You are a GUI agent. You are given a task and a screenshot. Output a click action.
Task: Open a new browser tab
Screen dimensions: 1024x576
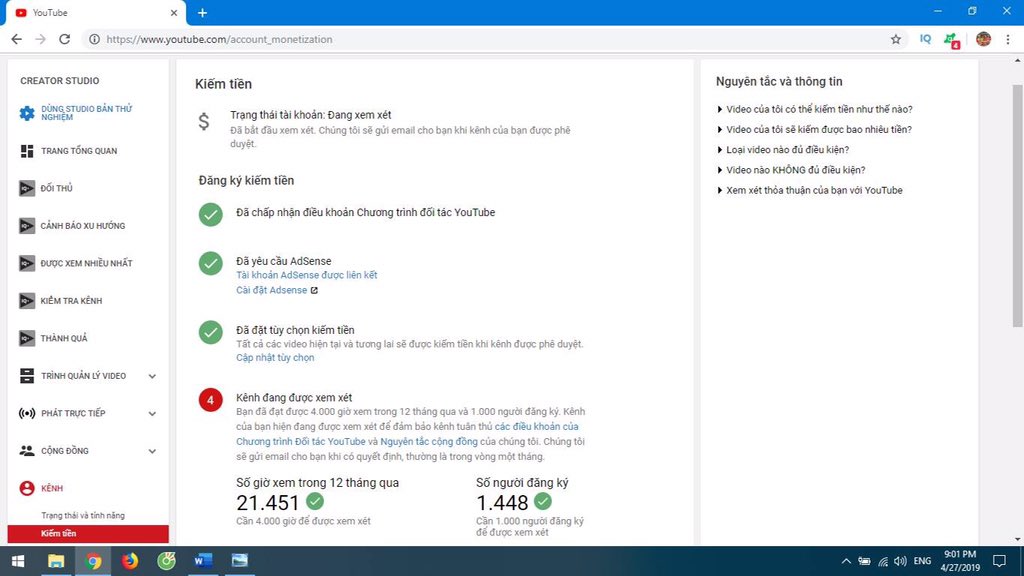point(202,13)
